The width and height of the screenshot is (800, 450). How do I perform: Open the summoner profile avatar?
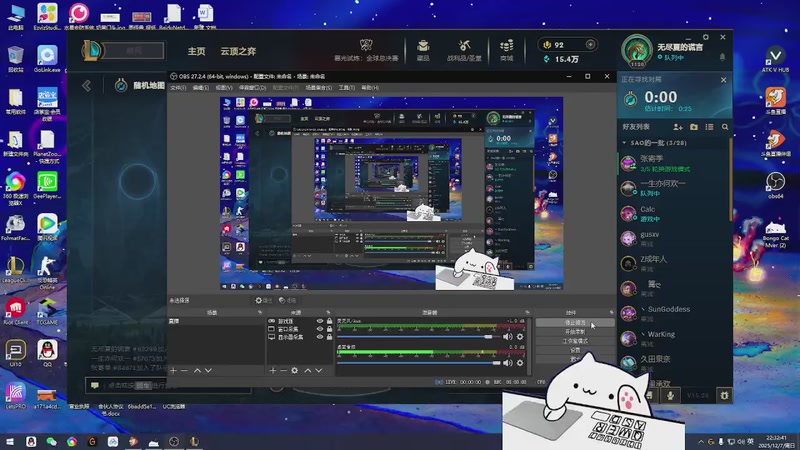[x=637, y=50]
